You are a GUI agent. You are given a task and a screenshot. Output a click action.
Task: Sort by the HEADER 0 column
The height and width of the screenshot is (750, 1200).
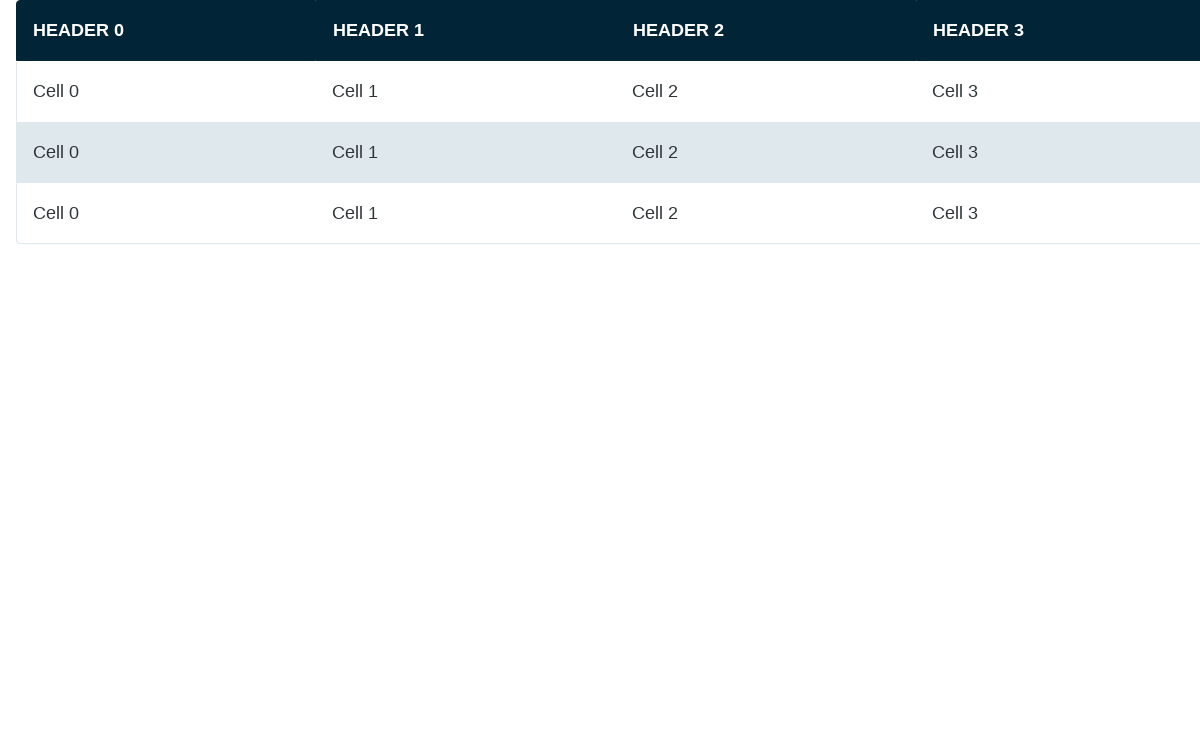[78, 30]
